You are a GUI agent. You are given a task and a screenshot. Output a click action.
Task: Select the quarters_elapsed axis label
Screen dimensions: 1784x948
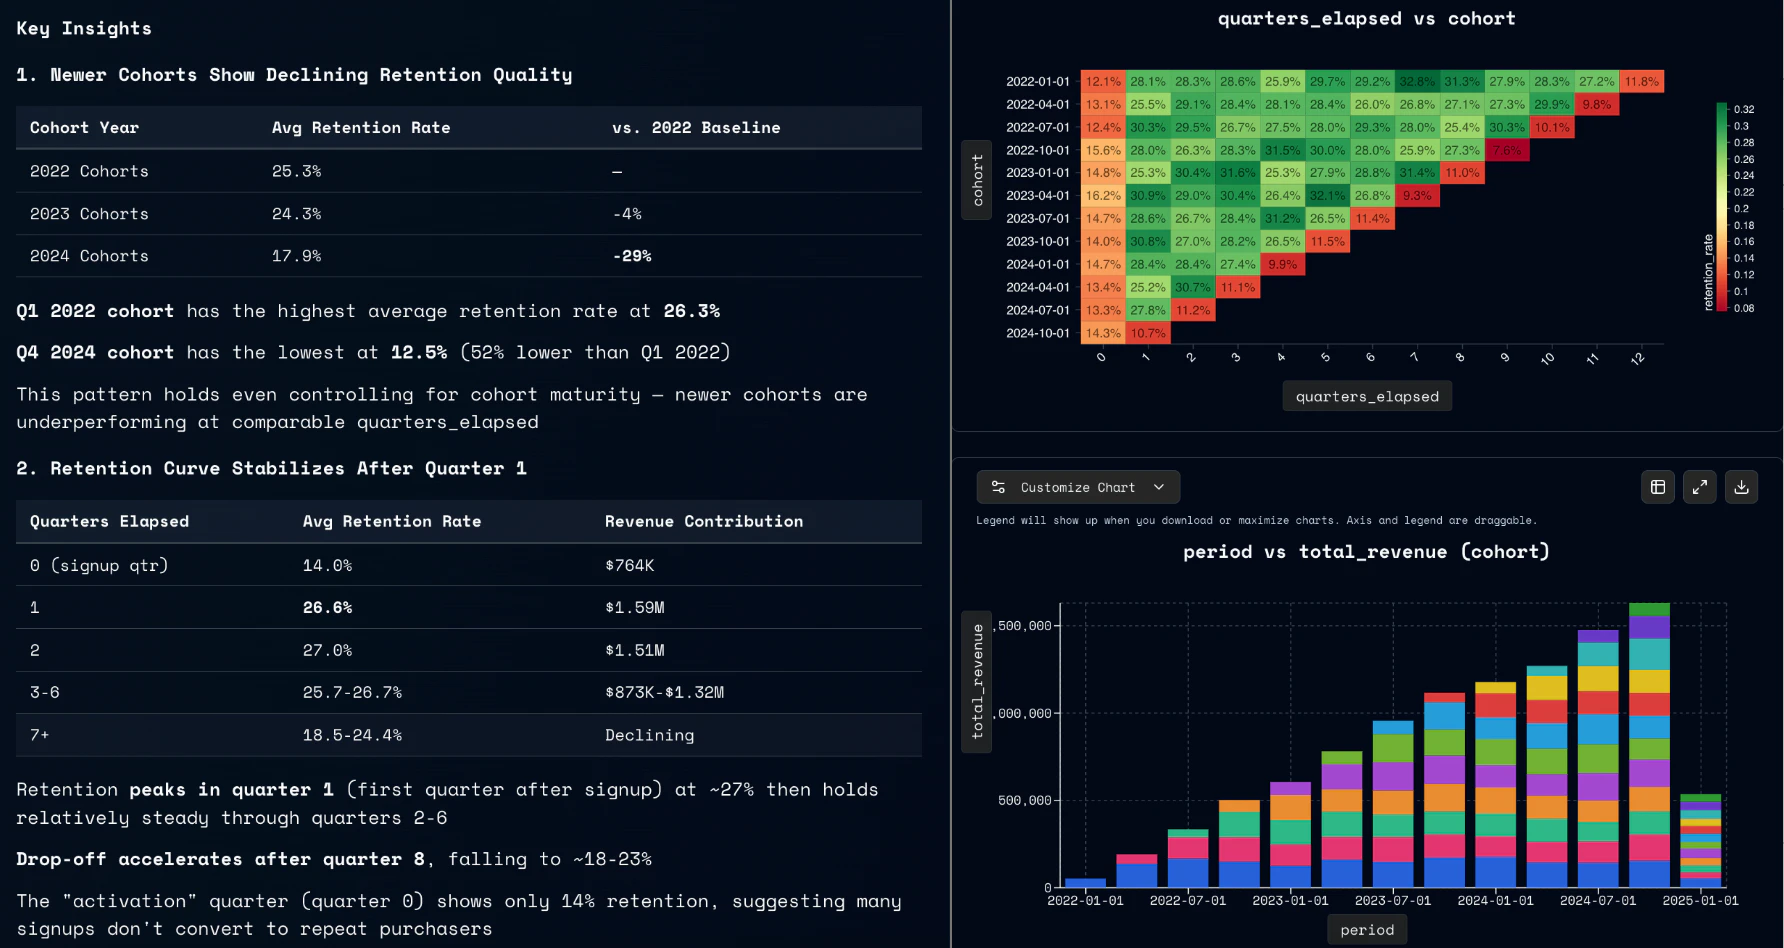pyautogui.click(x=1367, y=395)
